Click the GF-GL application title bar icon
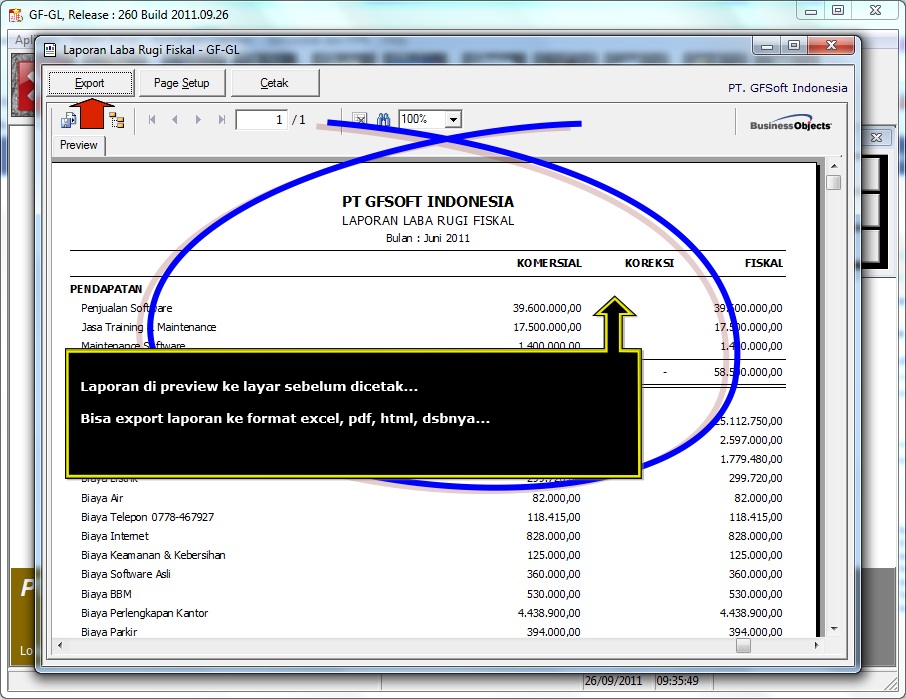The height and width of the screenshot is (699, 906). coord(16,14)
